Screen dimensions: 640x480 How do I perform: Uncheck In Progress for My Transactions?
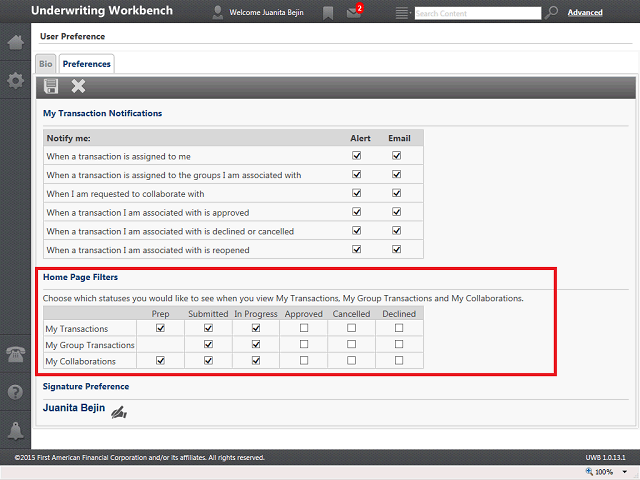[x=256, y=328]
